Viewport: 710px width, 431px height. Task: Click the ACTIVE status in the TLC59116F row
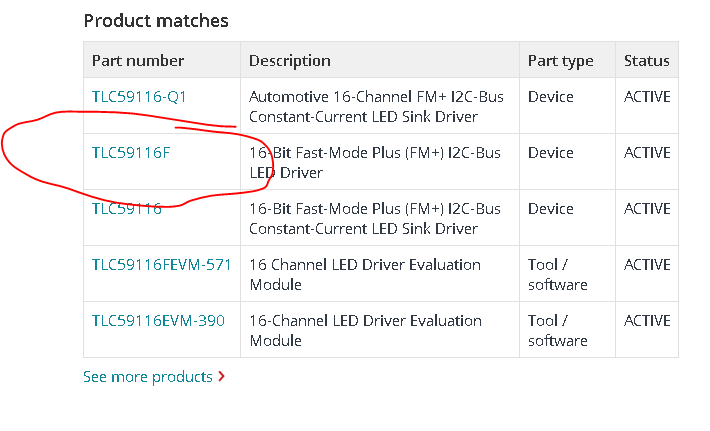(647, 153)
